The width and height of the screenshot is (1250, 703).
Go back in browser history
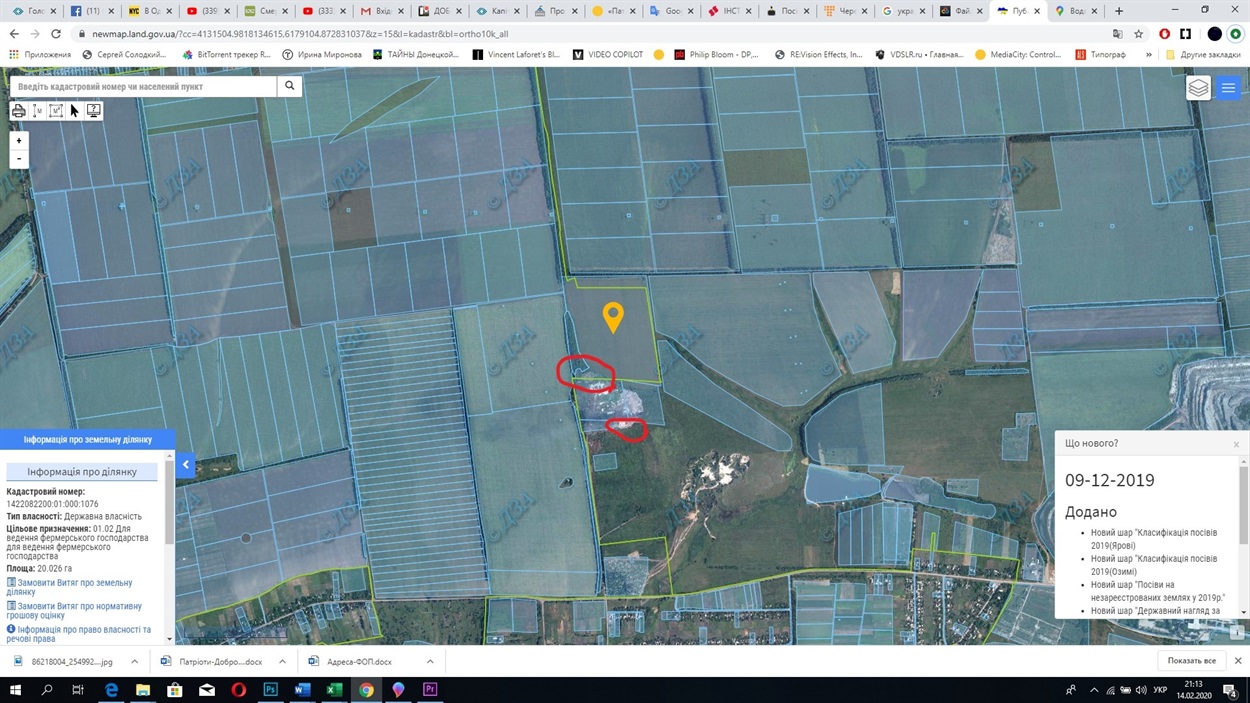[x=14, y=34]
